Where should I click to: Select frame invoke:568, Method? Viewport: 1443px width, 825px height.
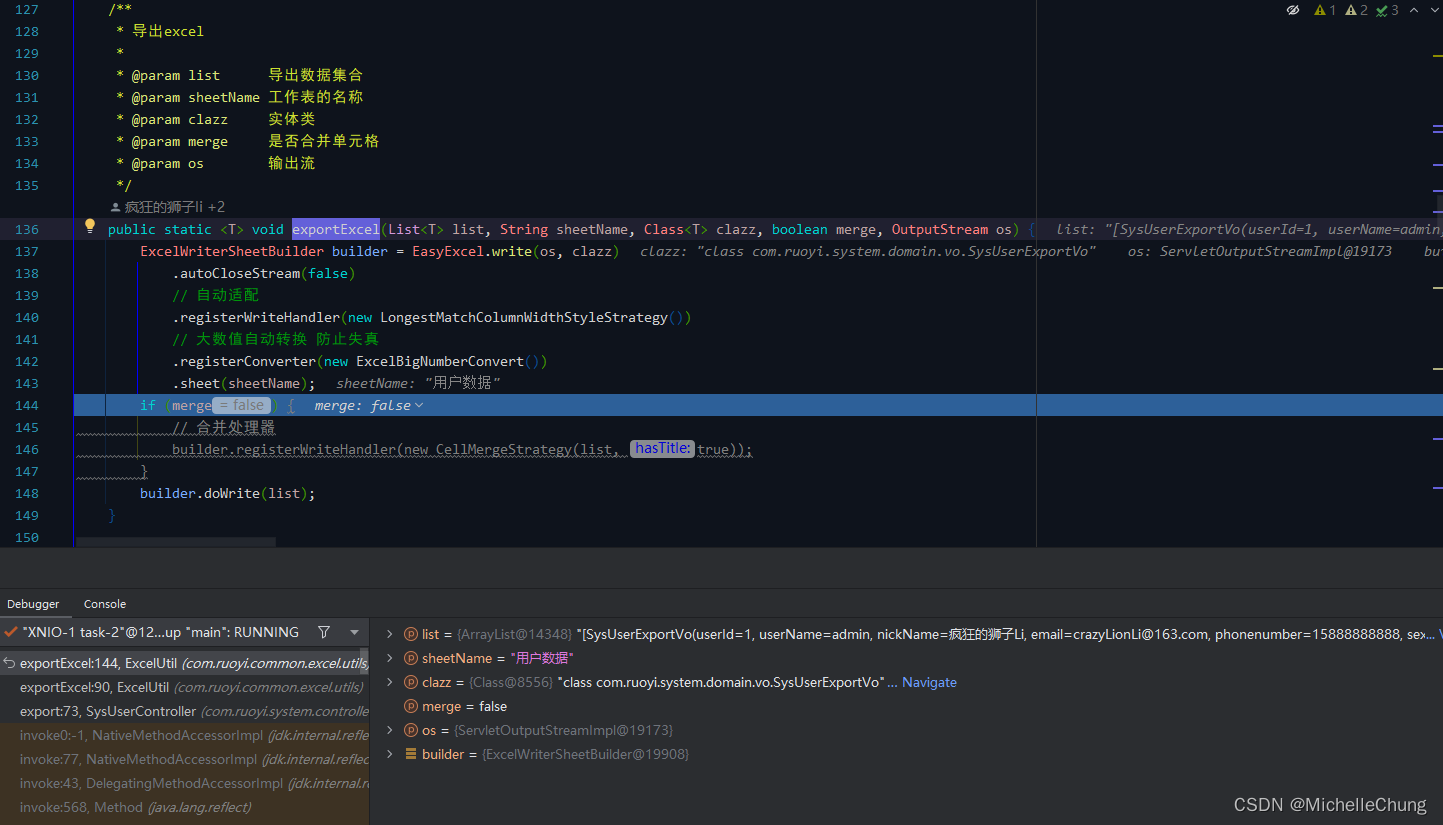184,807
